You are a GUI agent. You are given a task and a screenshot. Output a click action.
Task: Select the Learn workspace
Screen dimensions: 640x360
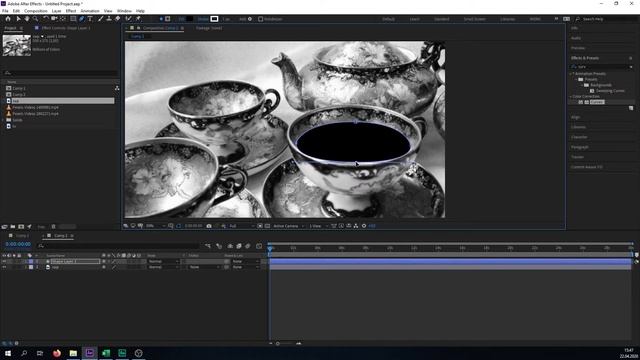pos(415,19)
